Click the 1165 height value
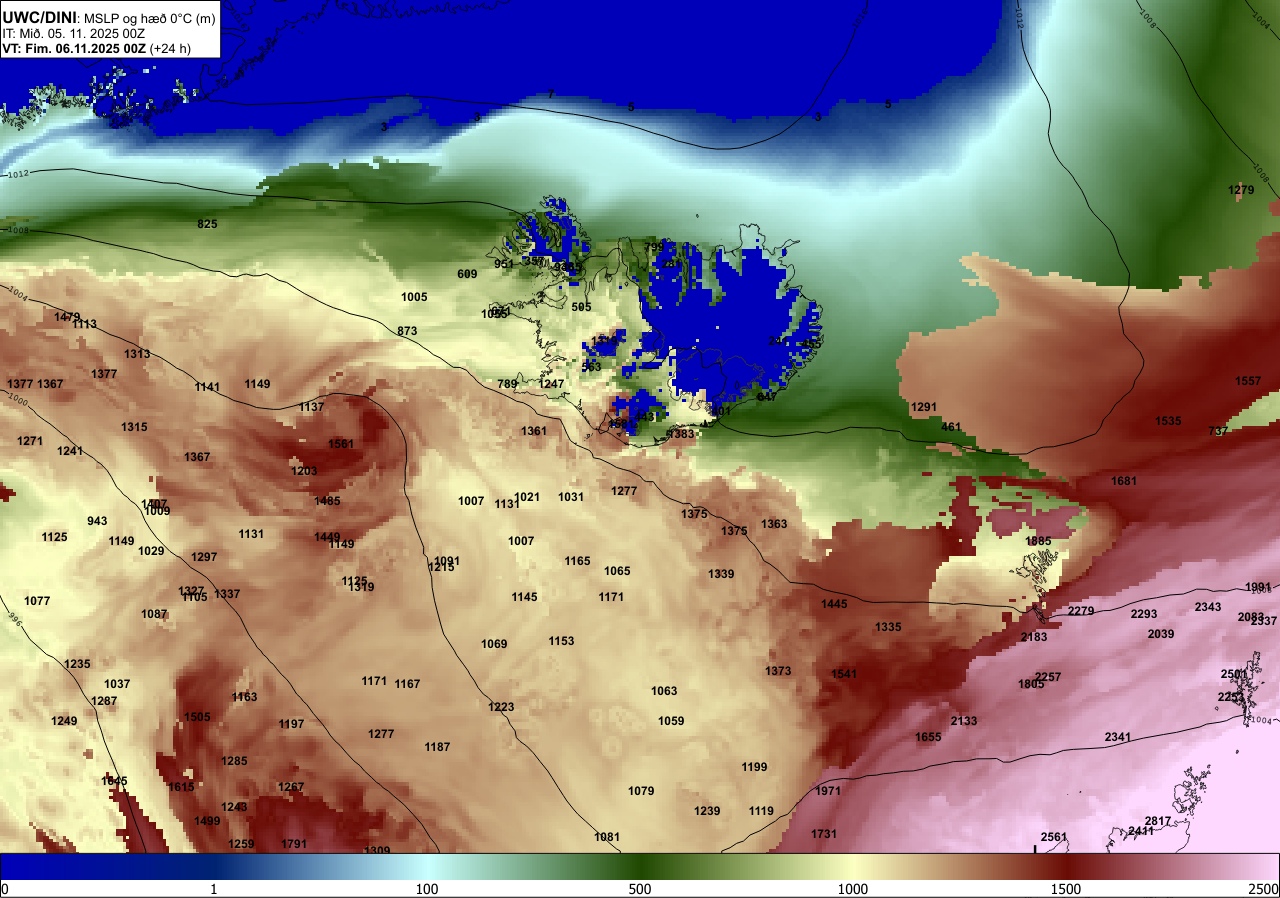This screenshot has width=1280, height=898. pos(577,561)
